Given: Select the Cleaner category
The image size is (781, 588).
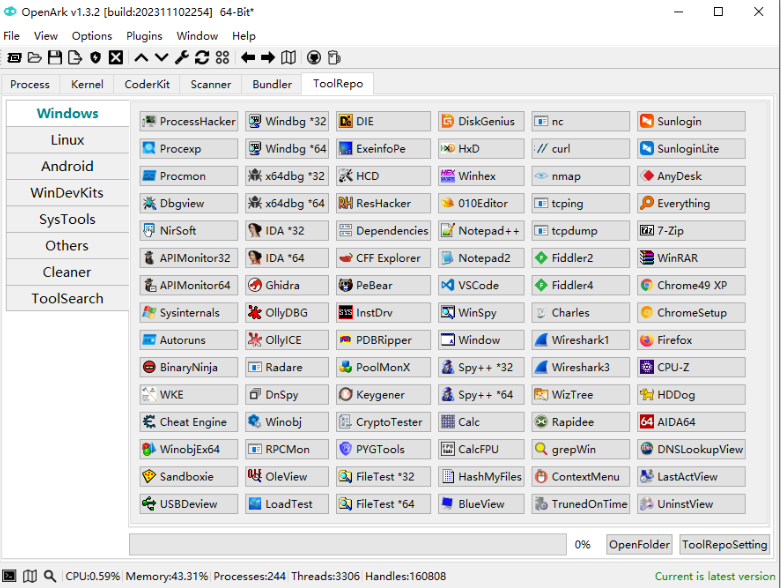Looking at the screenshot, I should pos(67,272).
